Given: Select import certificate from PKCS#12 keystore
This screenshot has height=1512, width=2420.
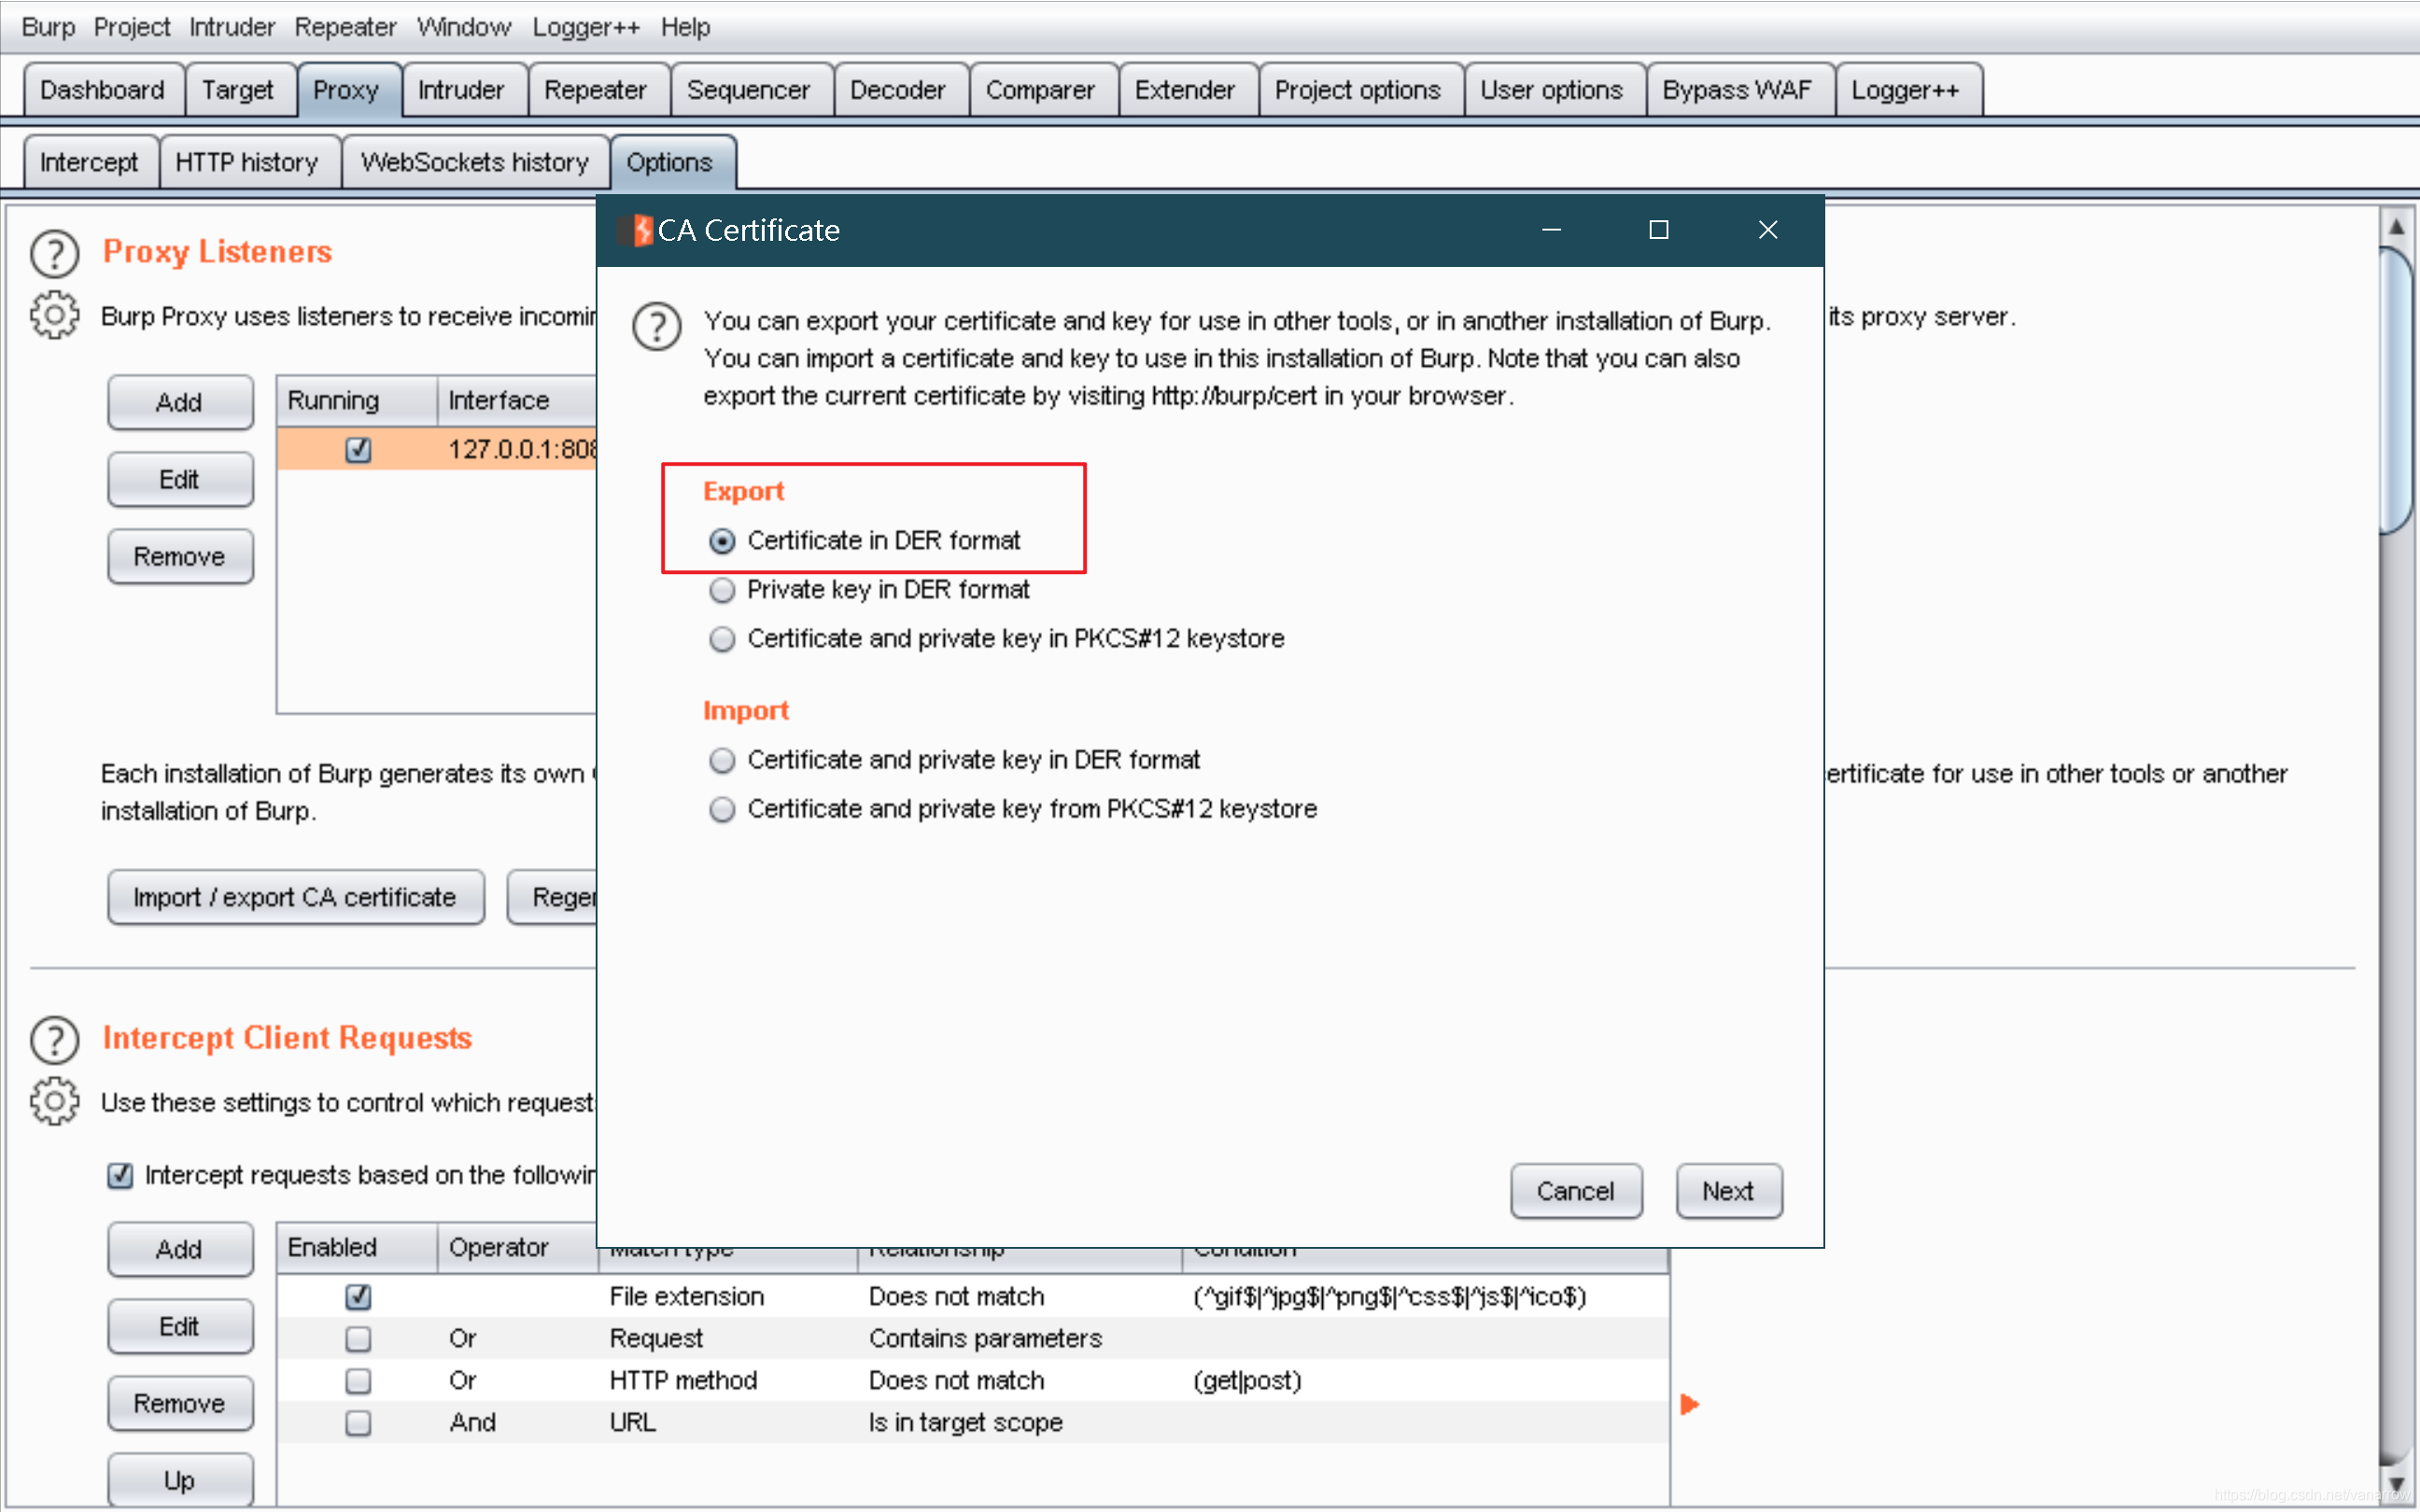Looking at the screenshot, I should click(722, 809).
